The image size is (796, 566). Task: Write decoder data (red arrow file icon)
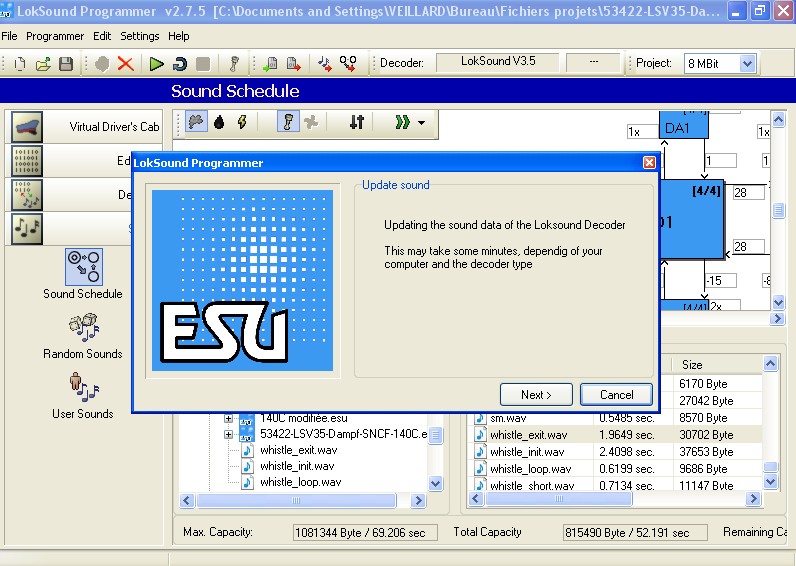pyautogui.click(x=293, y=64)
